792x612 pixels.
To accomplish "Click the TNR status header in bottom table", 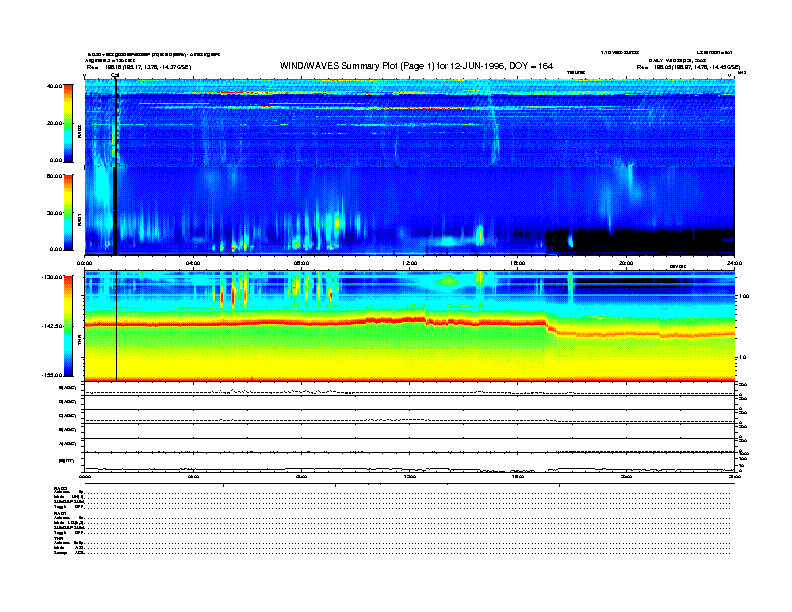I will (x=58, y=538).
